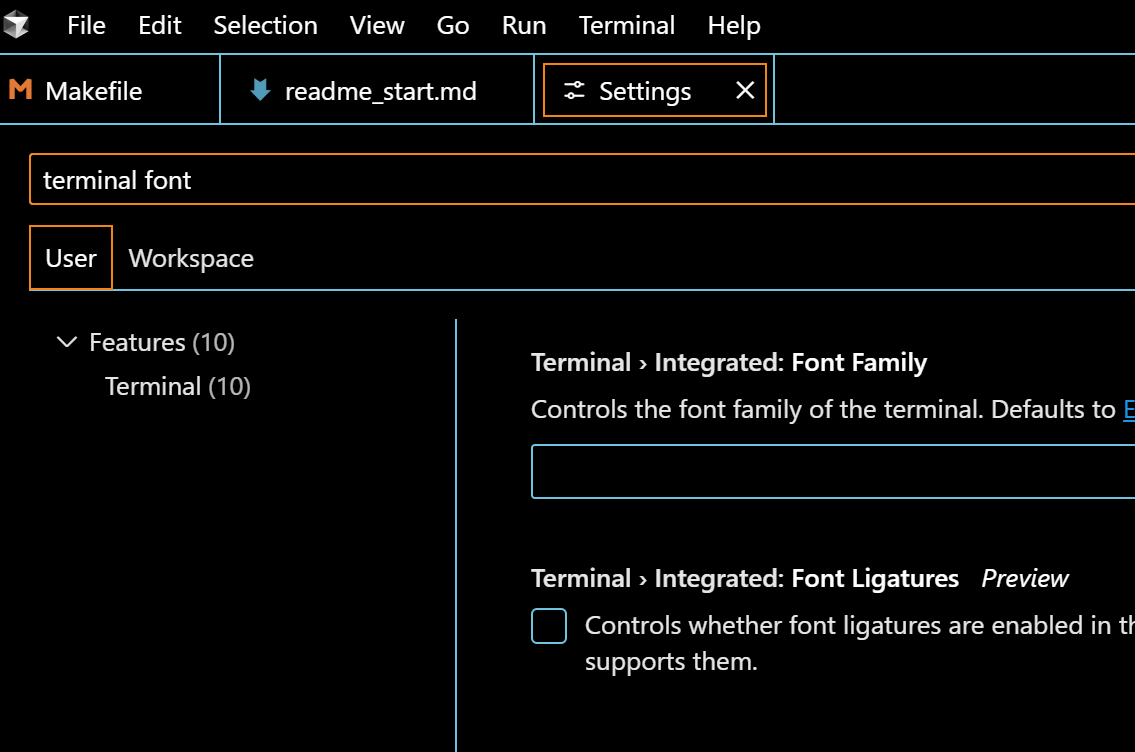Click the Settings tab sliders icon
Image resolution: width=1135 pixels, height=752 pixels.
pos(574,91)
